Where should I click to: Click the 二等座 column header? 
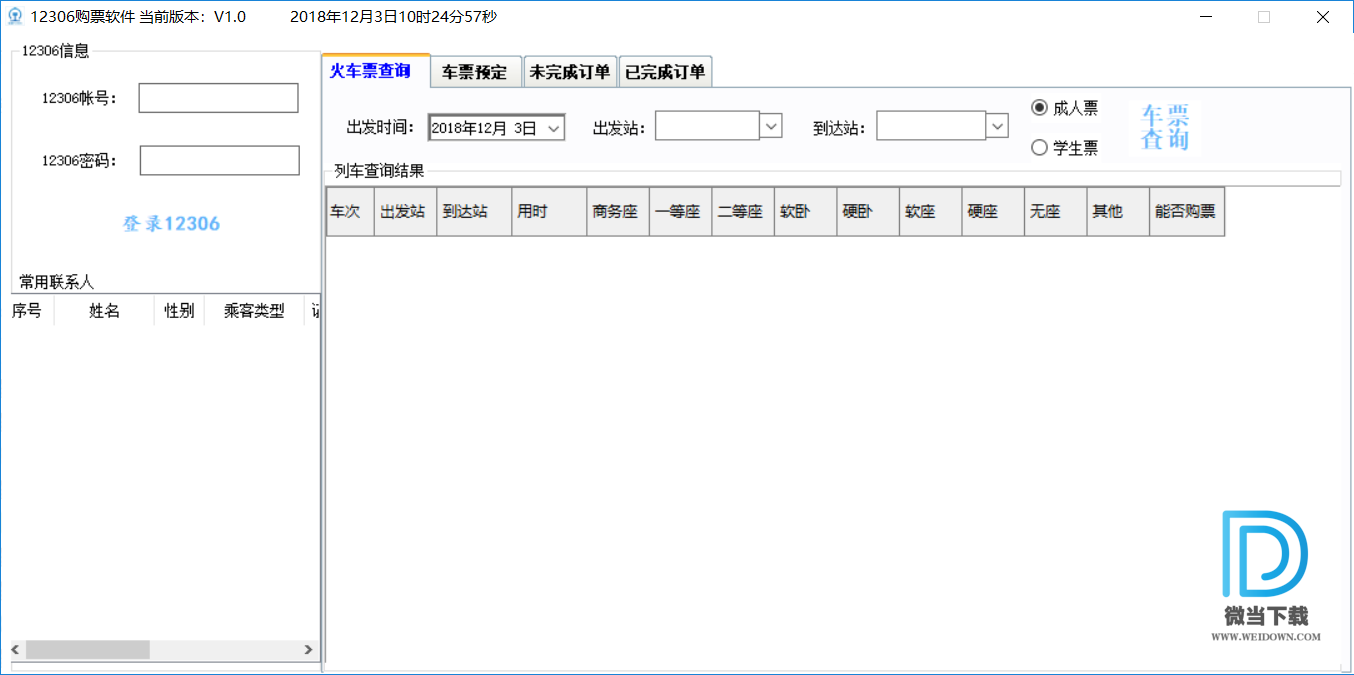point(743,212)
